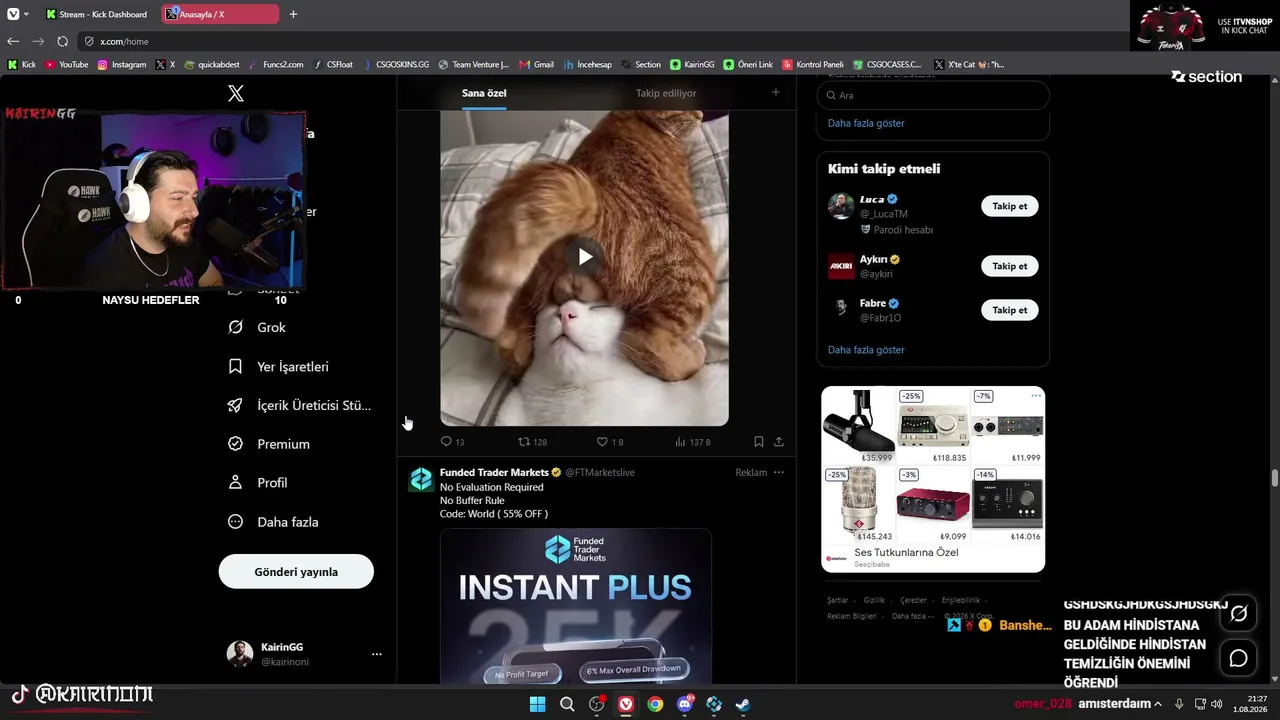Screen dimensions: 1280x720
Task: Open the ₺35.999 microphone product
Action: point(858,426)
